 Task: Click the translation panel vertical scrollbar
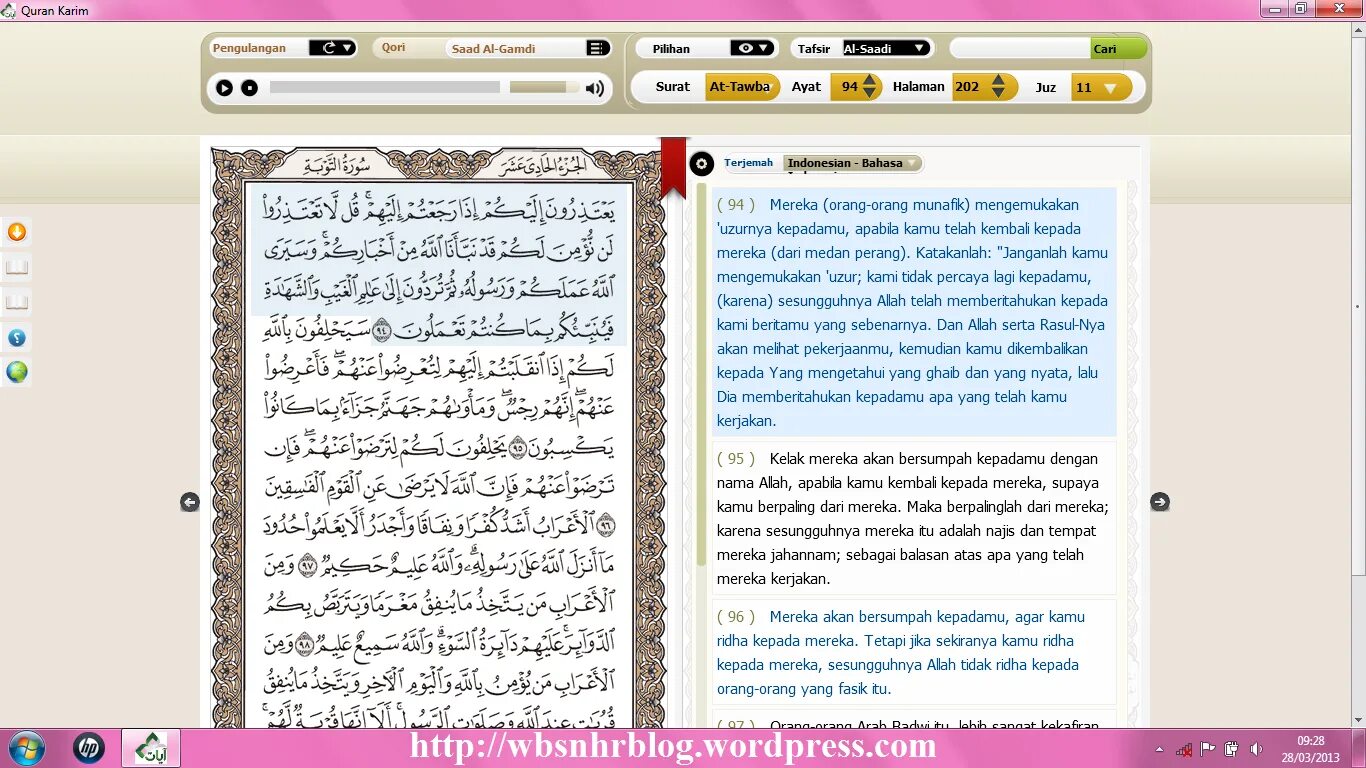click(702, 373)
